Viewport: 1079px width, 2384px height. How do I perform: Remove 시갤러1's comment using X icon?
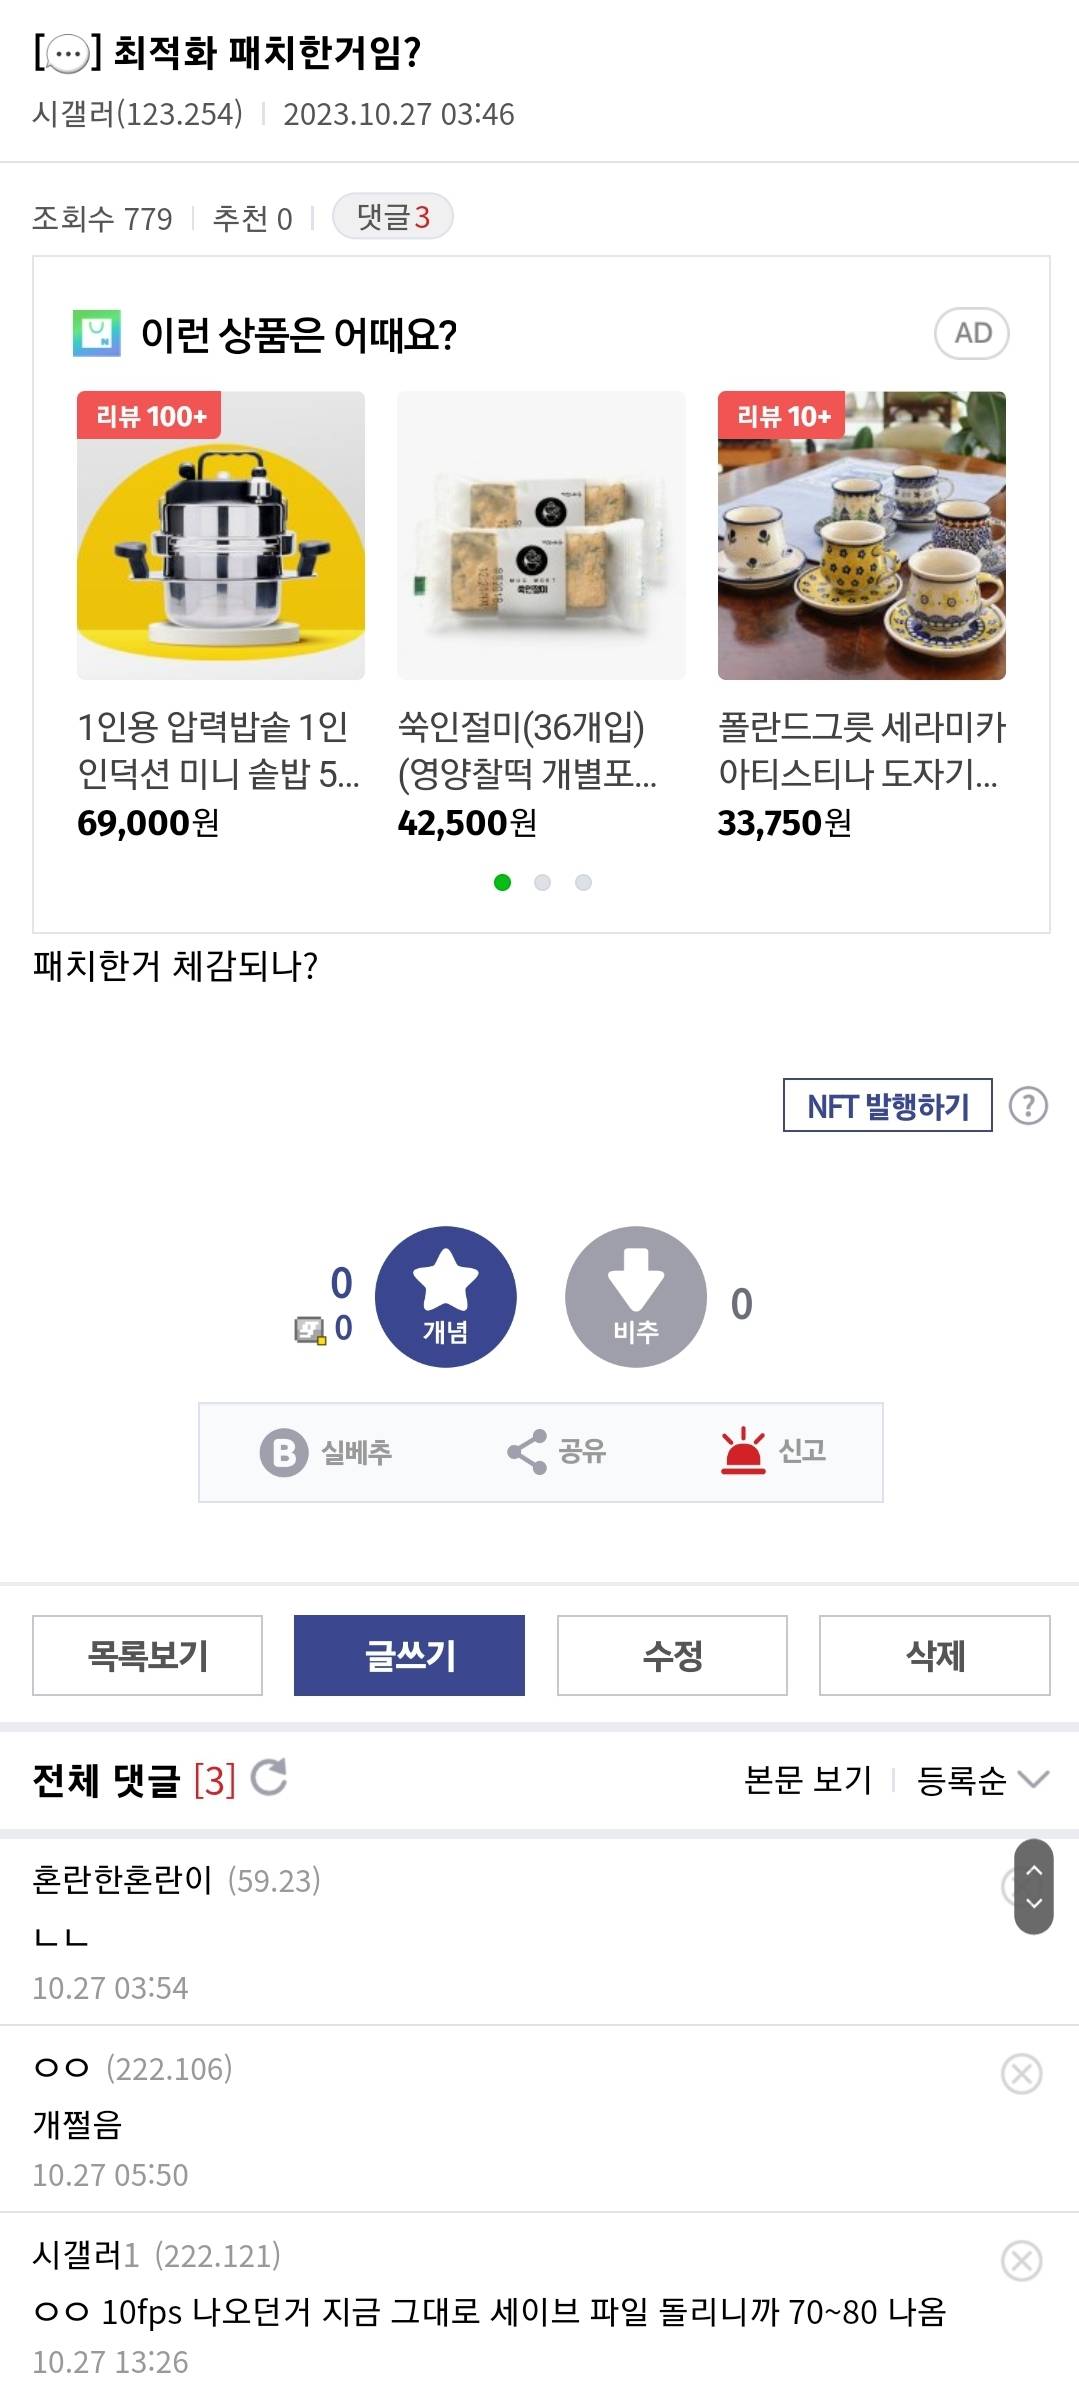(1021, 2261)
